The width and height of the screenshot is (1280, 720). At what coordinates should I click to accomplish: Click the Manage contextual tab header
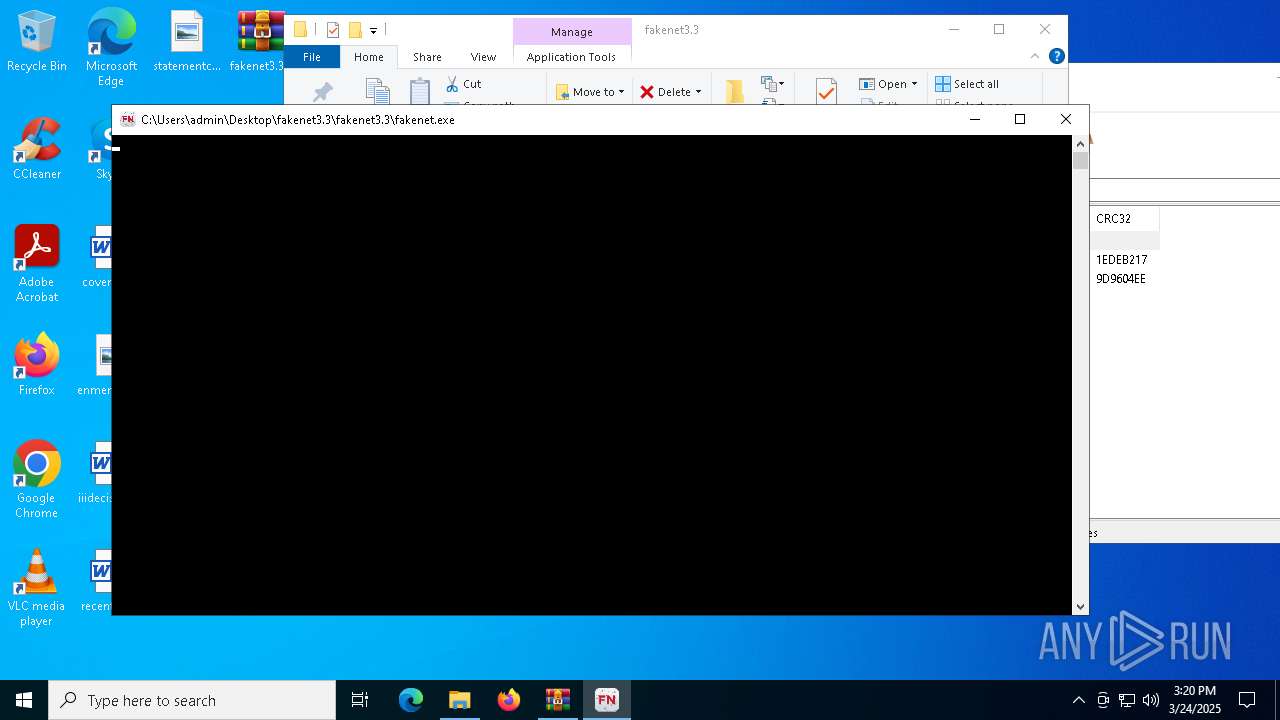tap(571, 32)
